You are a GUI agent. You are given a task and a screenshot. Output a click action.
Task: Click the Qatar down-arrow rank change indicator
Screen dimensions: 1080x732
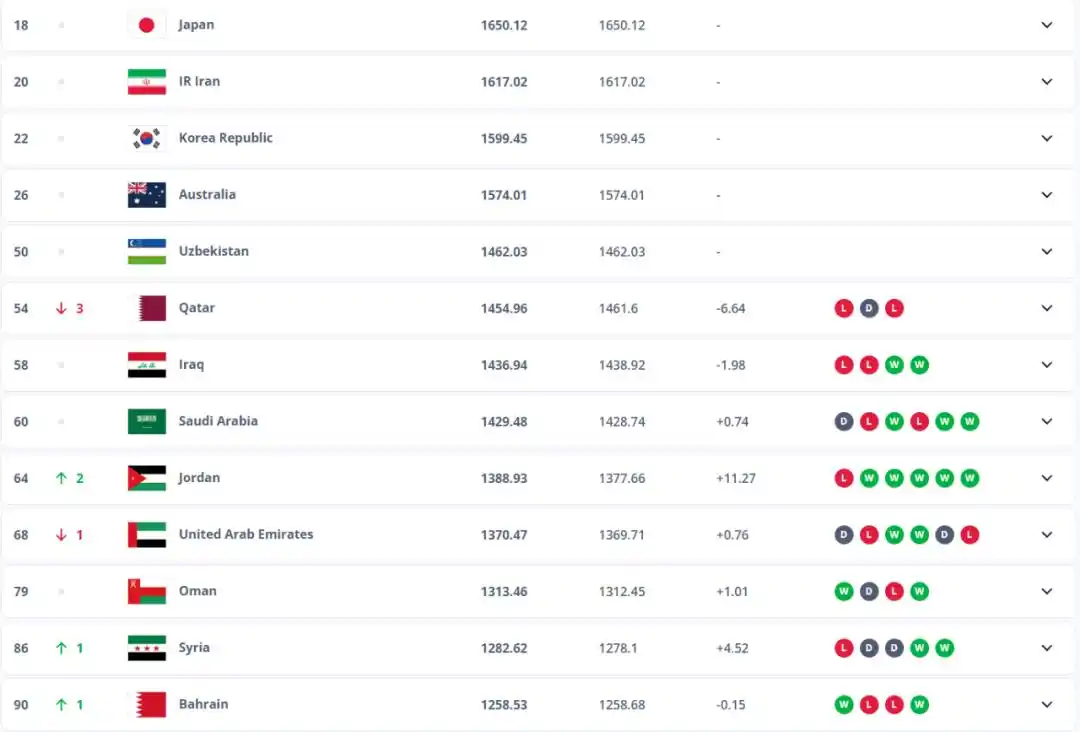[x=62, y=308]
